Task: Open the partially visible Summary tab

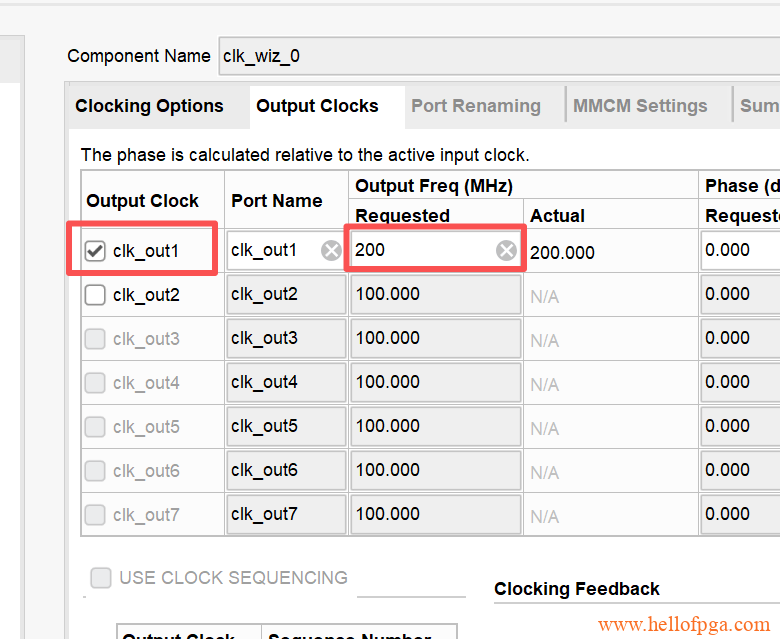Action: (758, 106)
